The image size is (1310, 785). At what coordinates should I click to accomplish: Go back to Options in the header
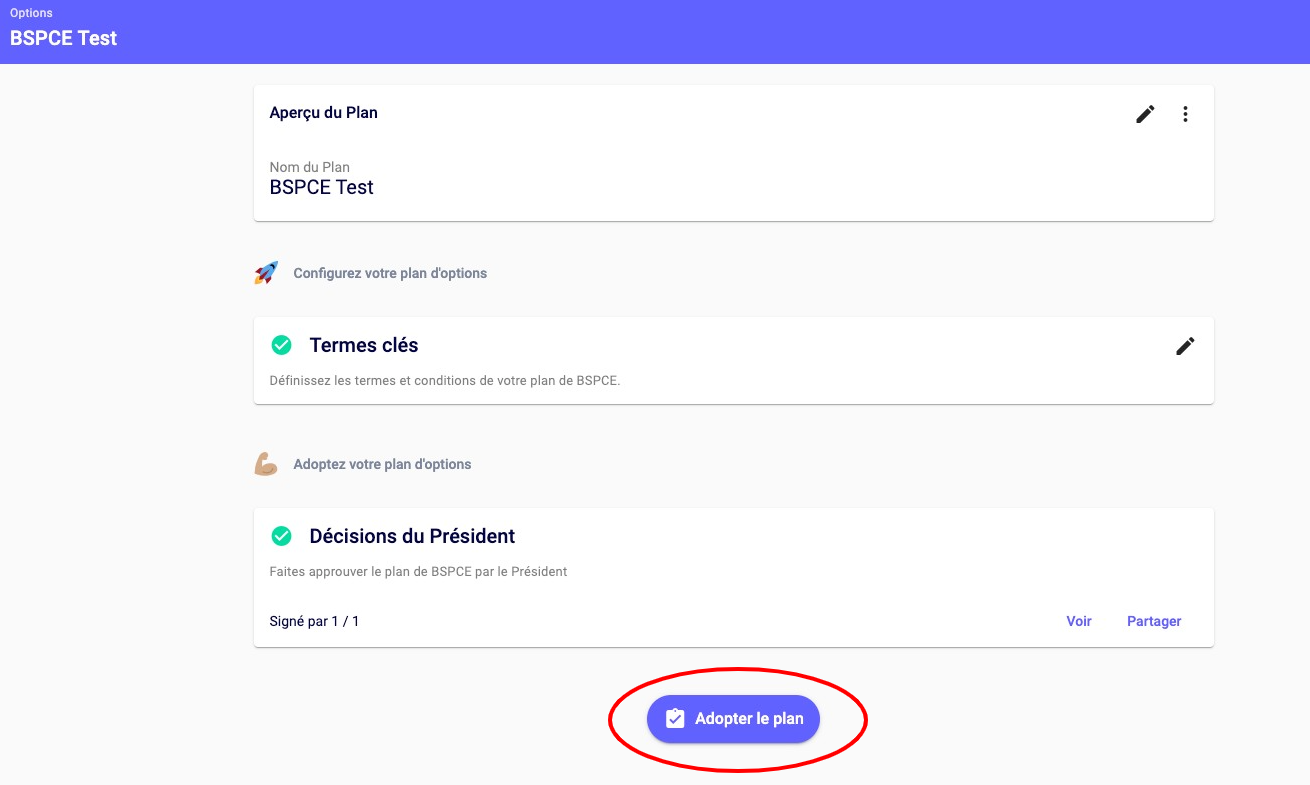(x=31, y=13)
